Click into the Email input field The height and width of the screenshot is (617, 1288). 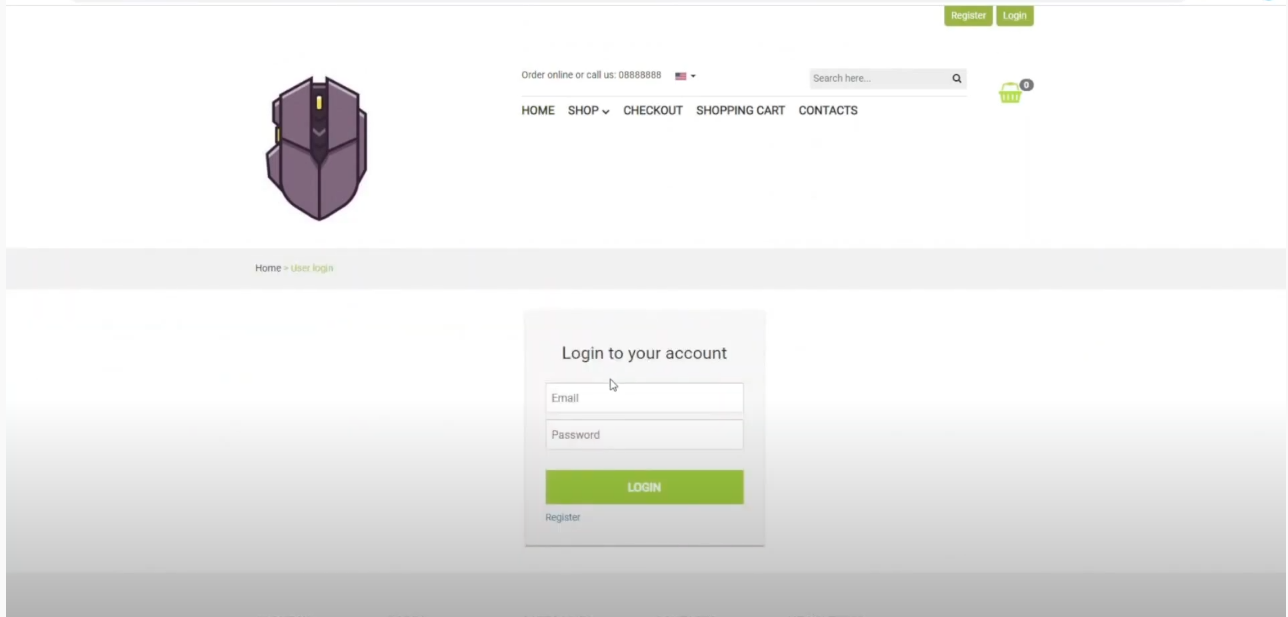(x=644, y=398)
